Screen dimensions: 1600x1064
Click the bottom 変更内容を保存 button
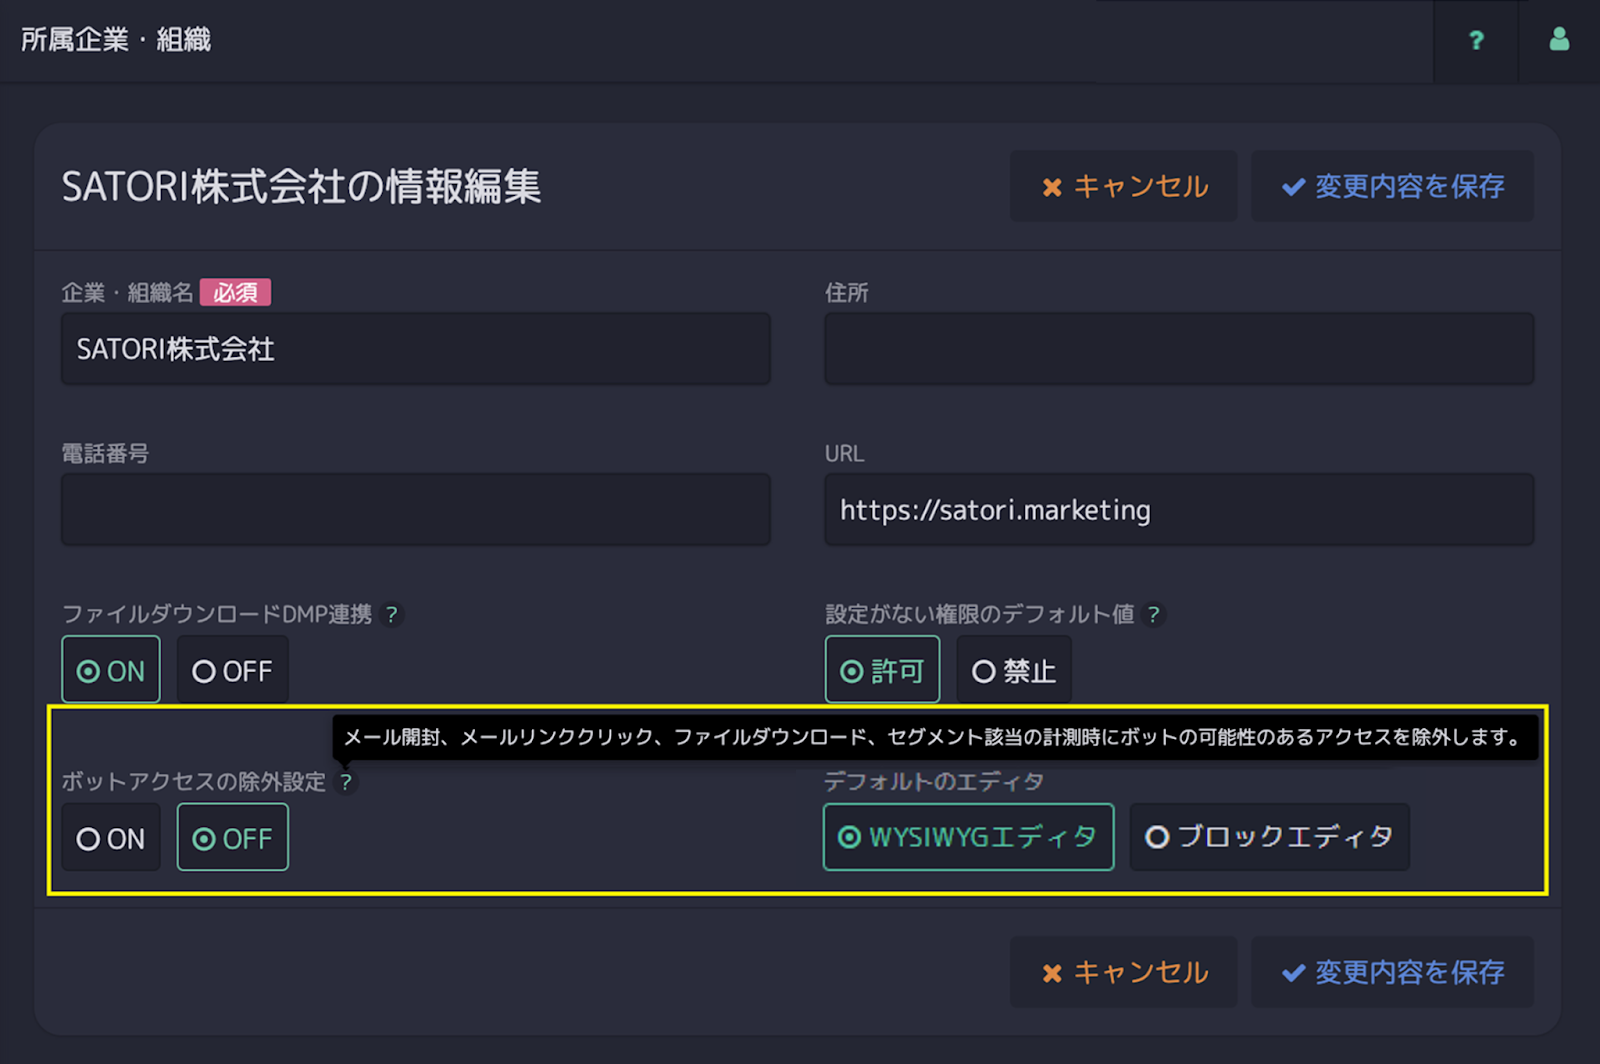pos(1392,972)
